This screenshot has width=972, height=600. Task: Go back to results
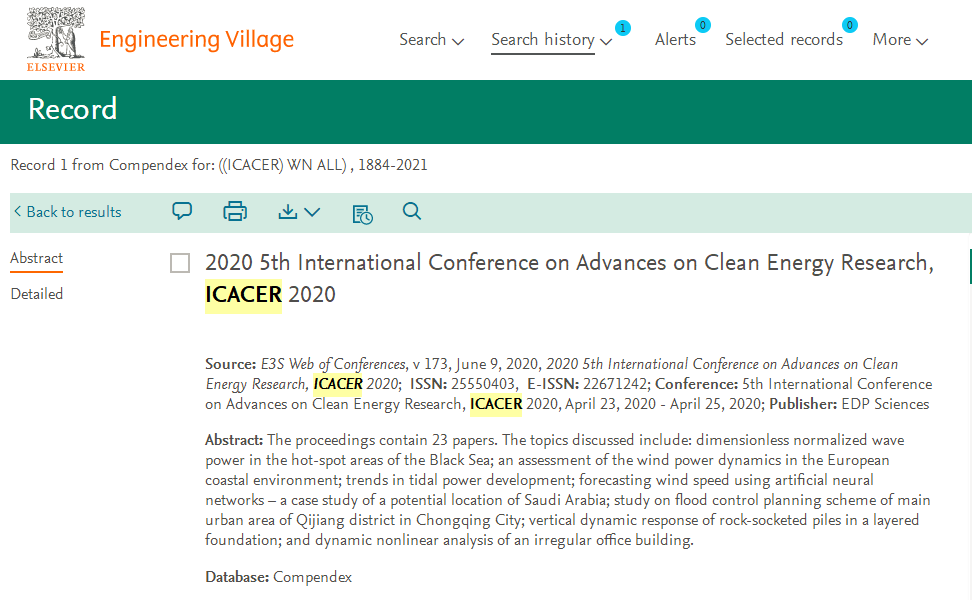click(x=68, y=212)
